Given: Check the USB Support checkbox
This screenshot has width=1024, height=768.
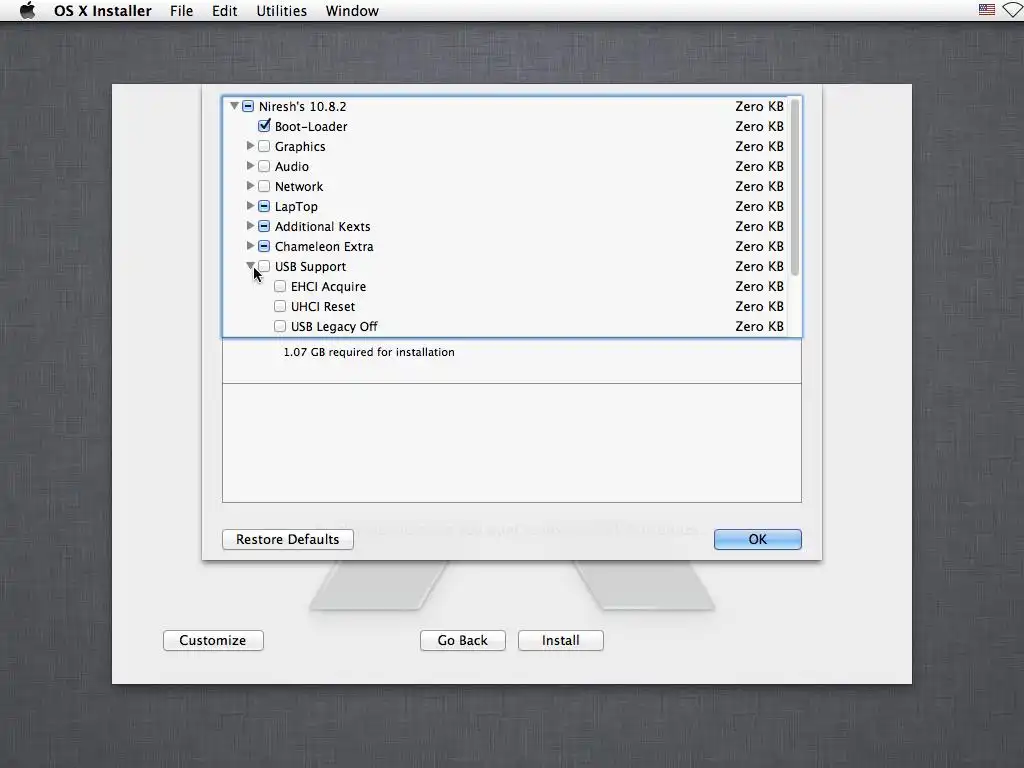Looking at the screenshot, I should coord(264,266).
